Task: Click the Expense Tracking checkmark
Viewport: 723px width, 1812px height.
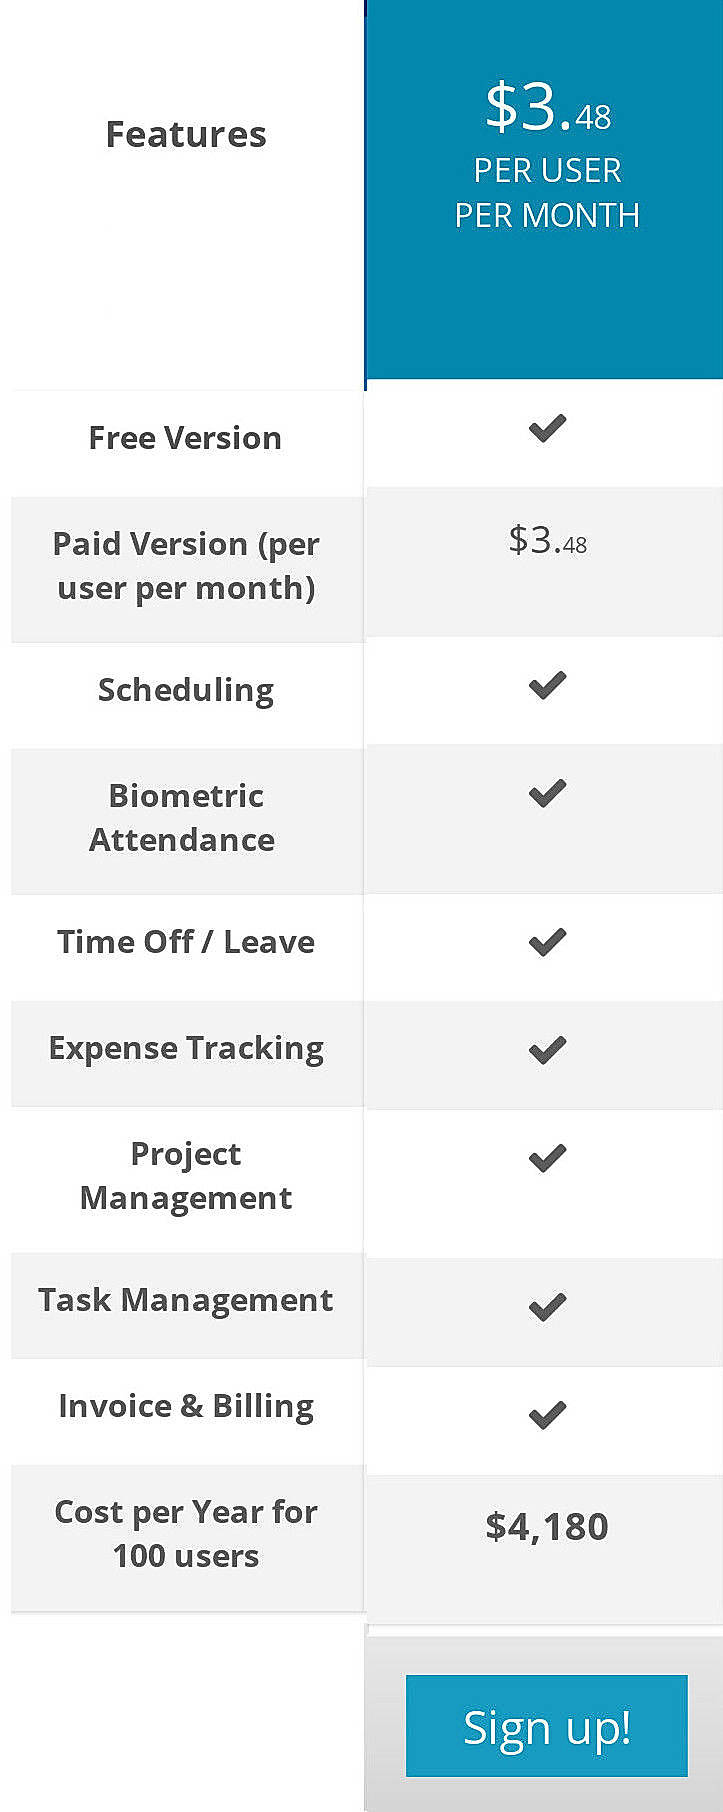Action: [545, 1047]
